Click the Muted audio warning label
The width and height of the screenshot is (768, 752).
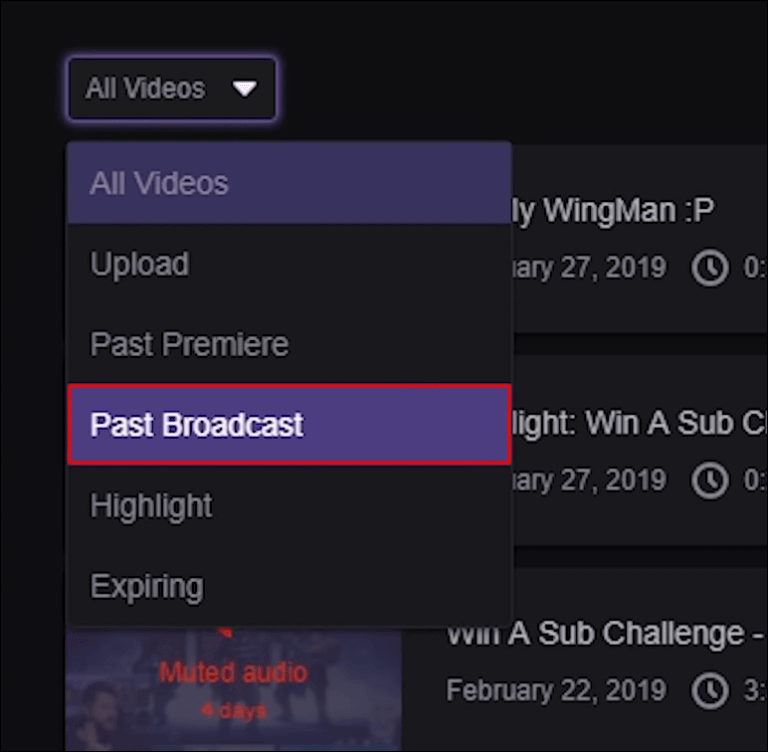click(x=233, y=672)
